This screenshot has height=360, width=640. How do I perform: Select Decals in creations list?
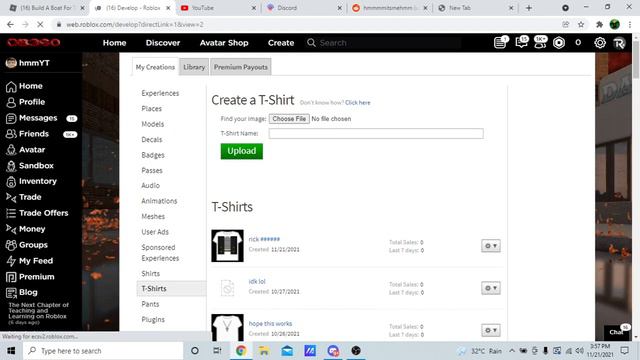[x=152, y=140]
